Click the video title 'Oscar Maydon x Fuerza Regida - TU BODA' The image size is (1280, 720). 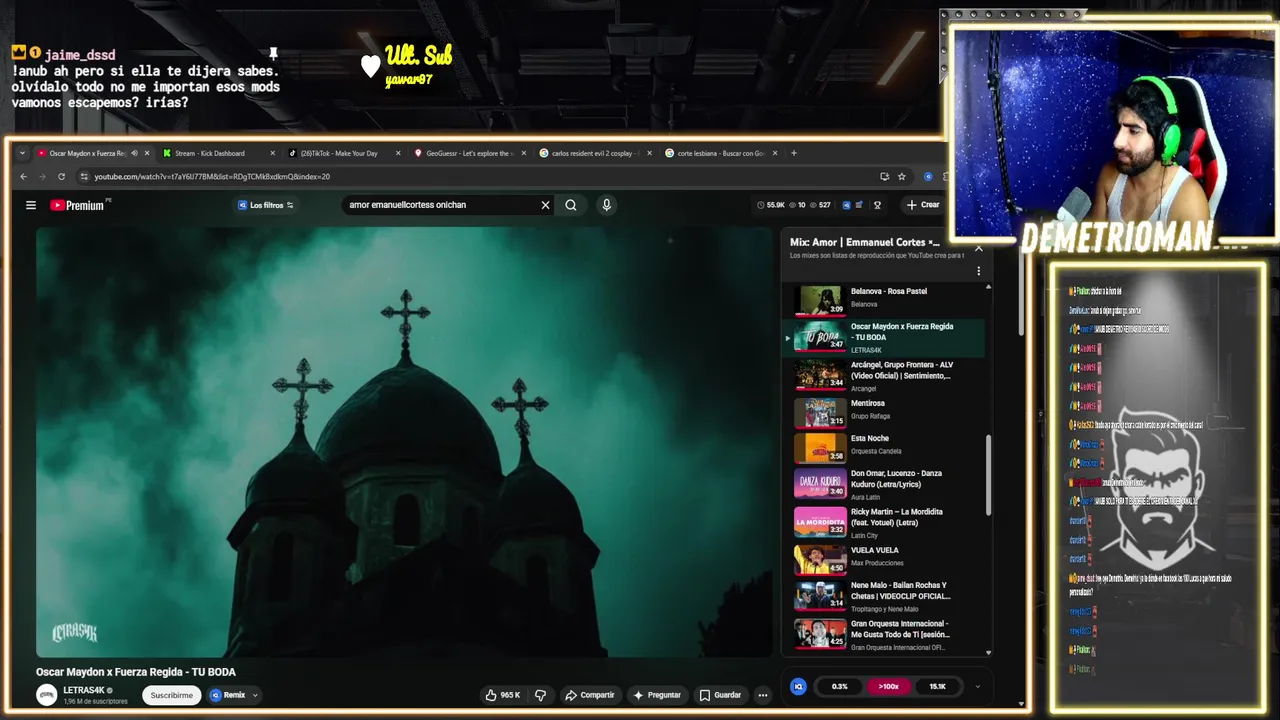pos(136,672)
